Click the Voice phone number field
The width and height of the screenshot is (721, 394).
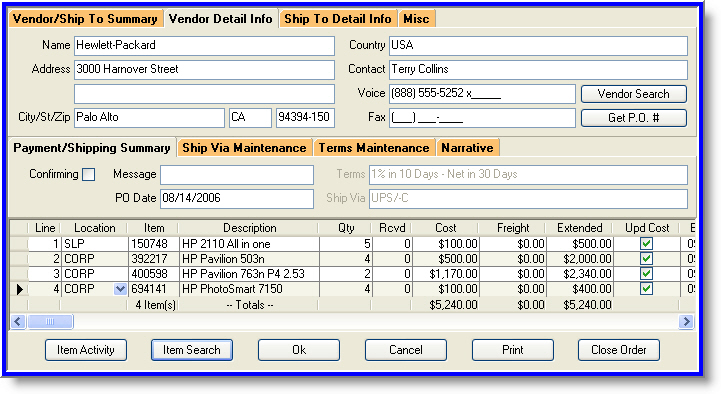tap(482, 94)
